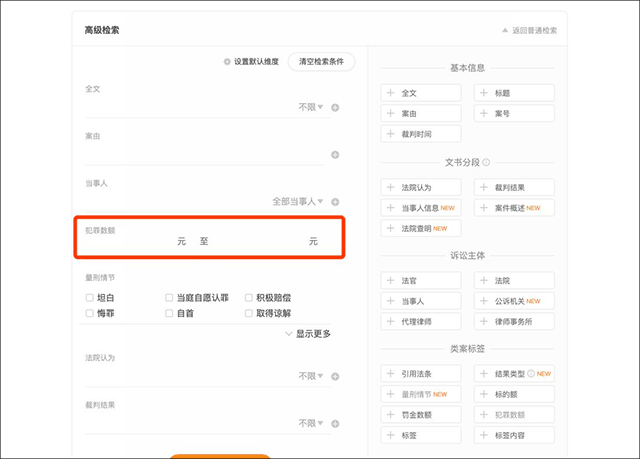Click the plus icon on the 裁判结果 row
Image resolution: width=640 pixels, height=459 pixels.
point(335,424)
